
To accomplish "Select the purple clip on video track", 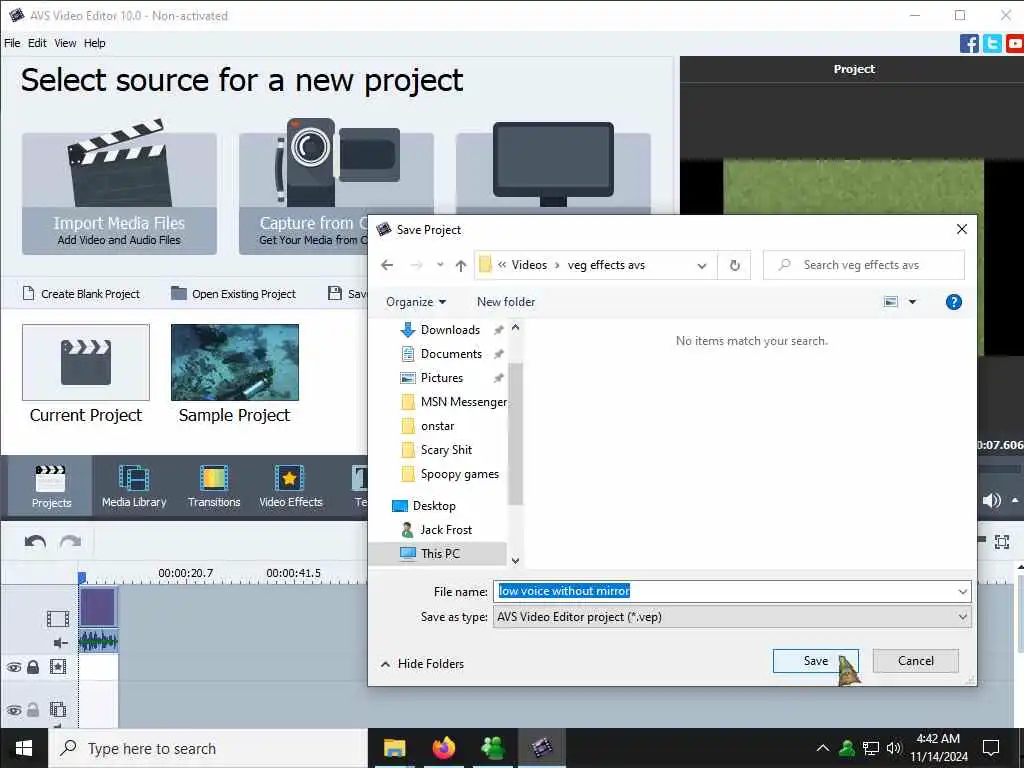I will [98, 607].
